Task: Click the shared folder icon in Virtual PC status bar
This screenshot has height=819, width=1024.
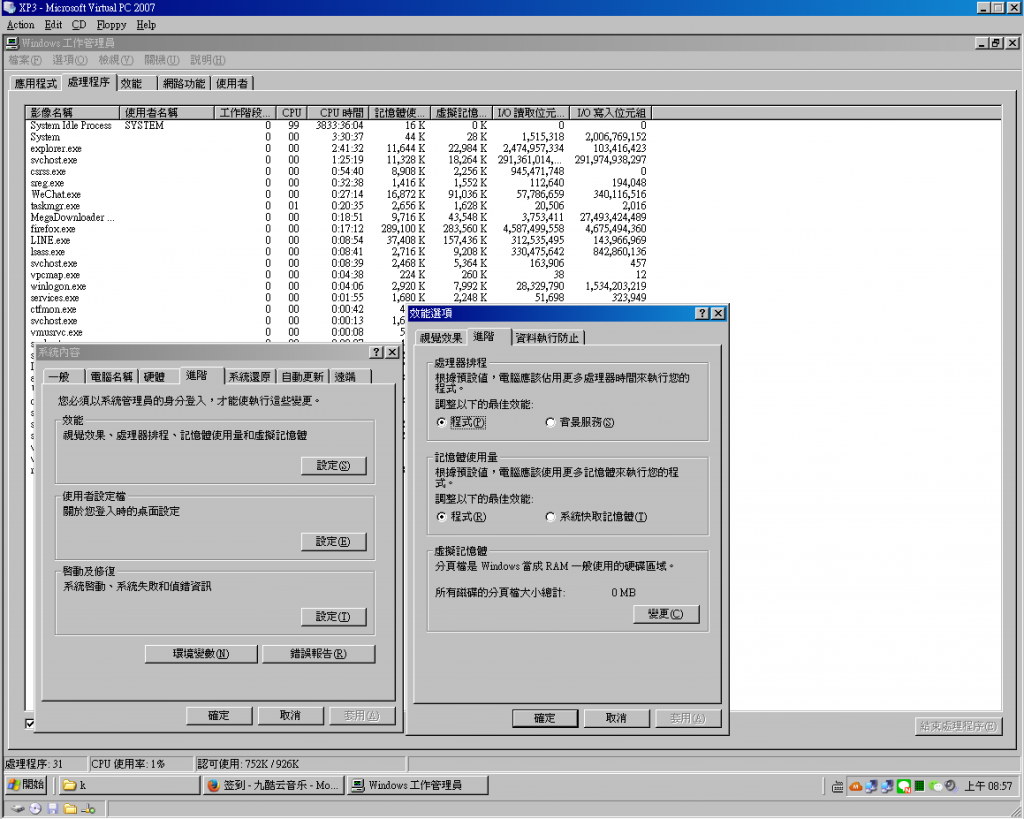Action: (71, 809)
